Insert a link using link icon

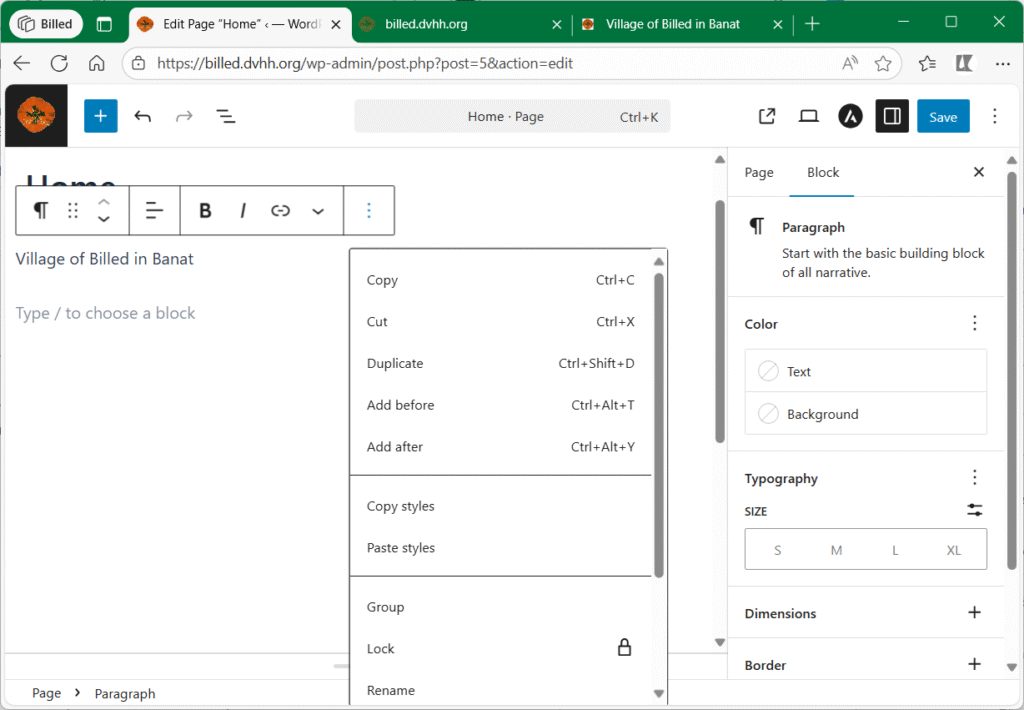[280, 210]
